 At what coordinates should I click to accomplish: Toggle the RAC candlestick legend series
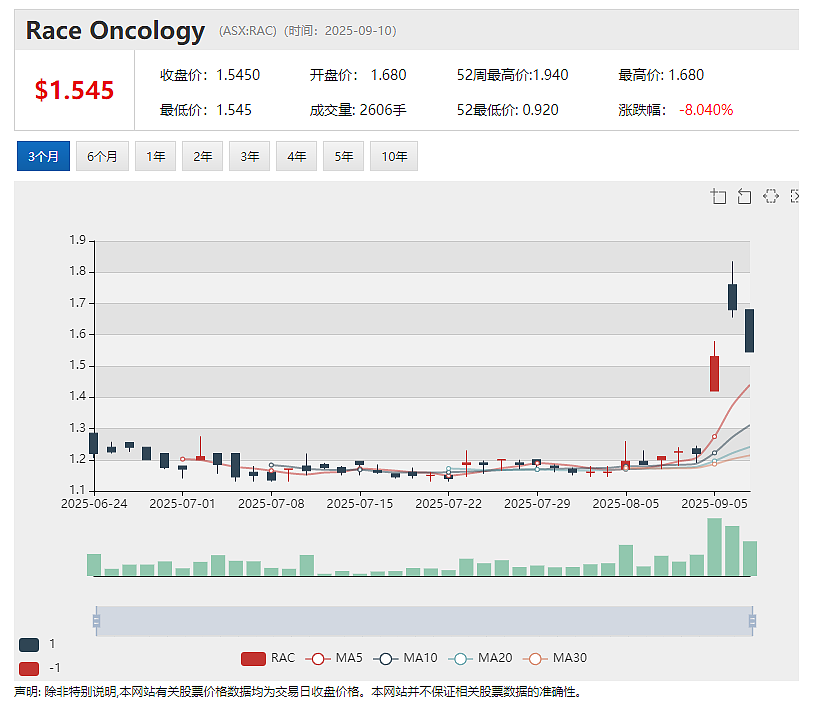(268, 658)
